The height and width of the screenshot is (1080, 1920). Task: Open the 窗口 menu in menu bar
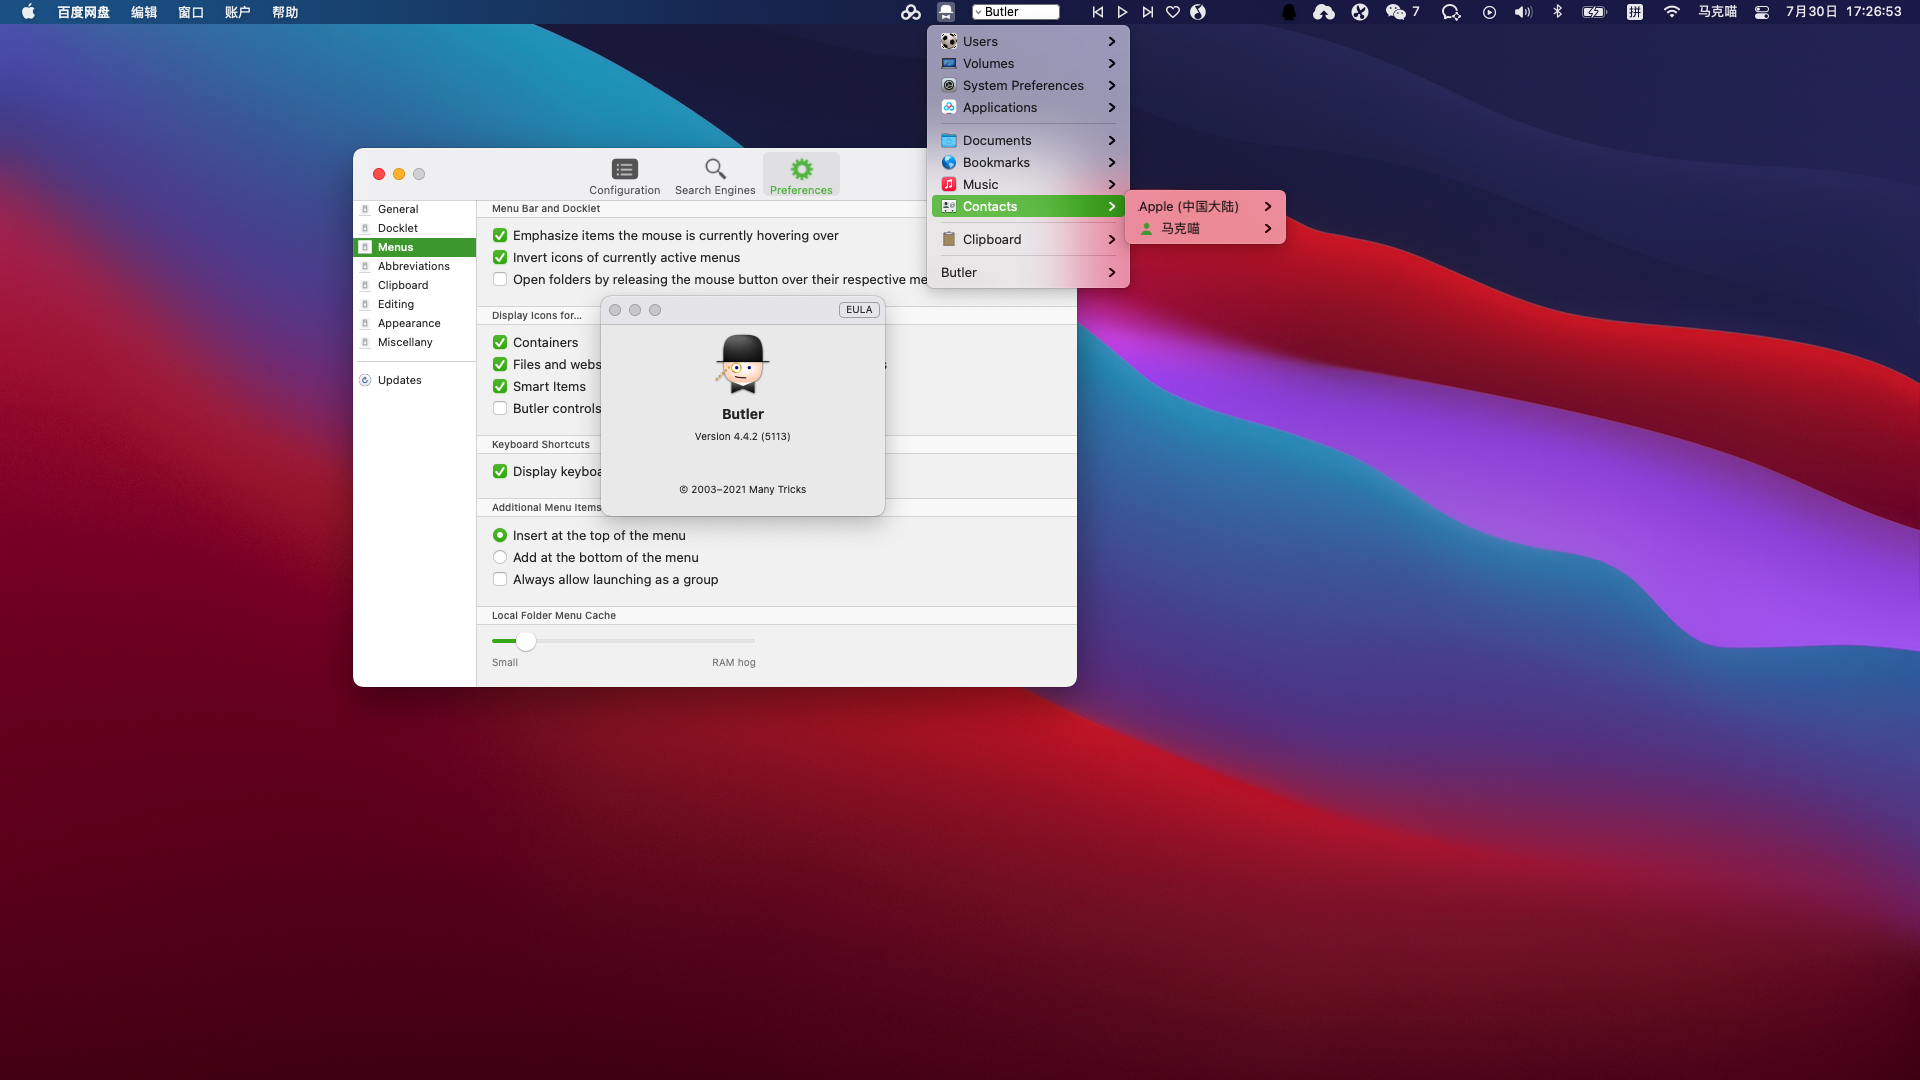tap(191, 12)
